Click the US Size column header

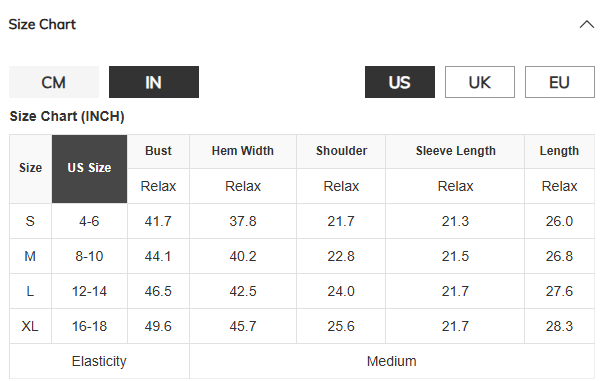click(x=89, y=168)
